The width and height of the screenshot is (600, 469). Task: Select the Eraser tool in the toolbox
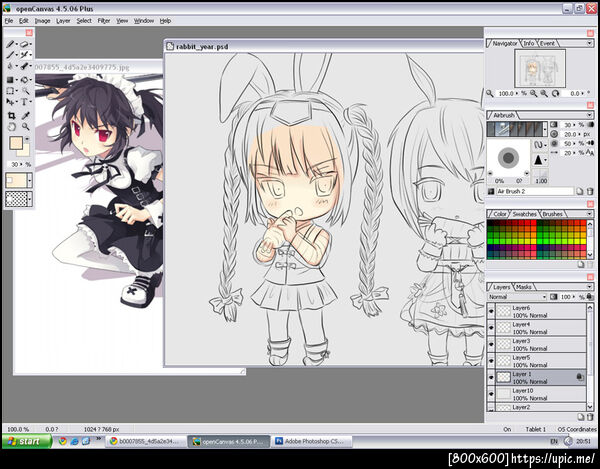(24, 44)
